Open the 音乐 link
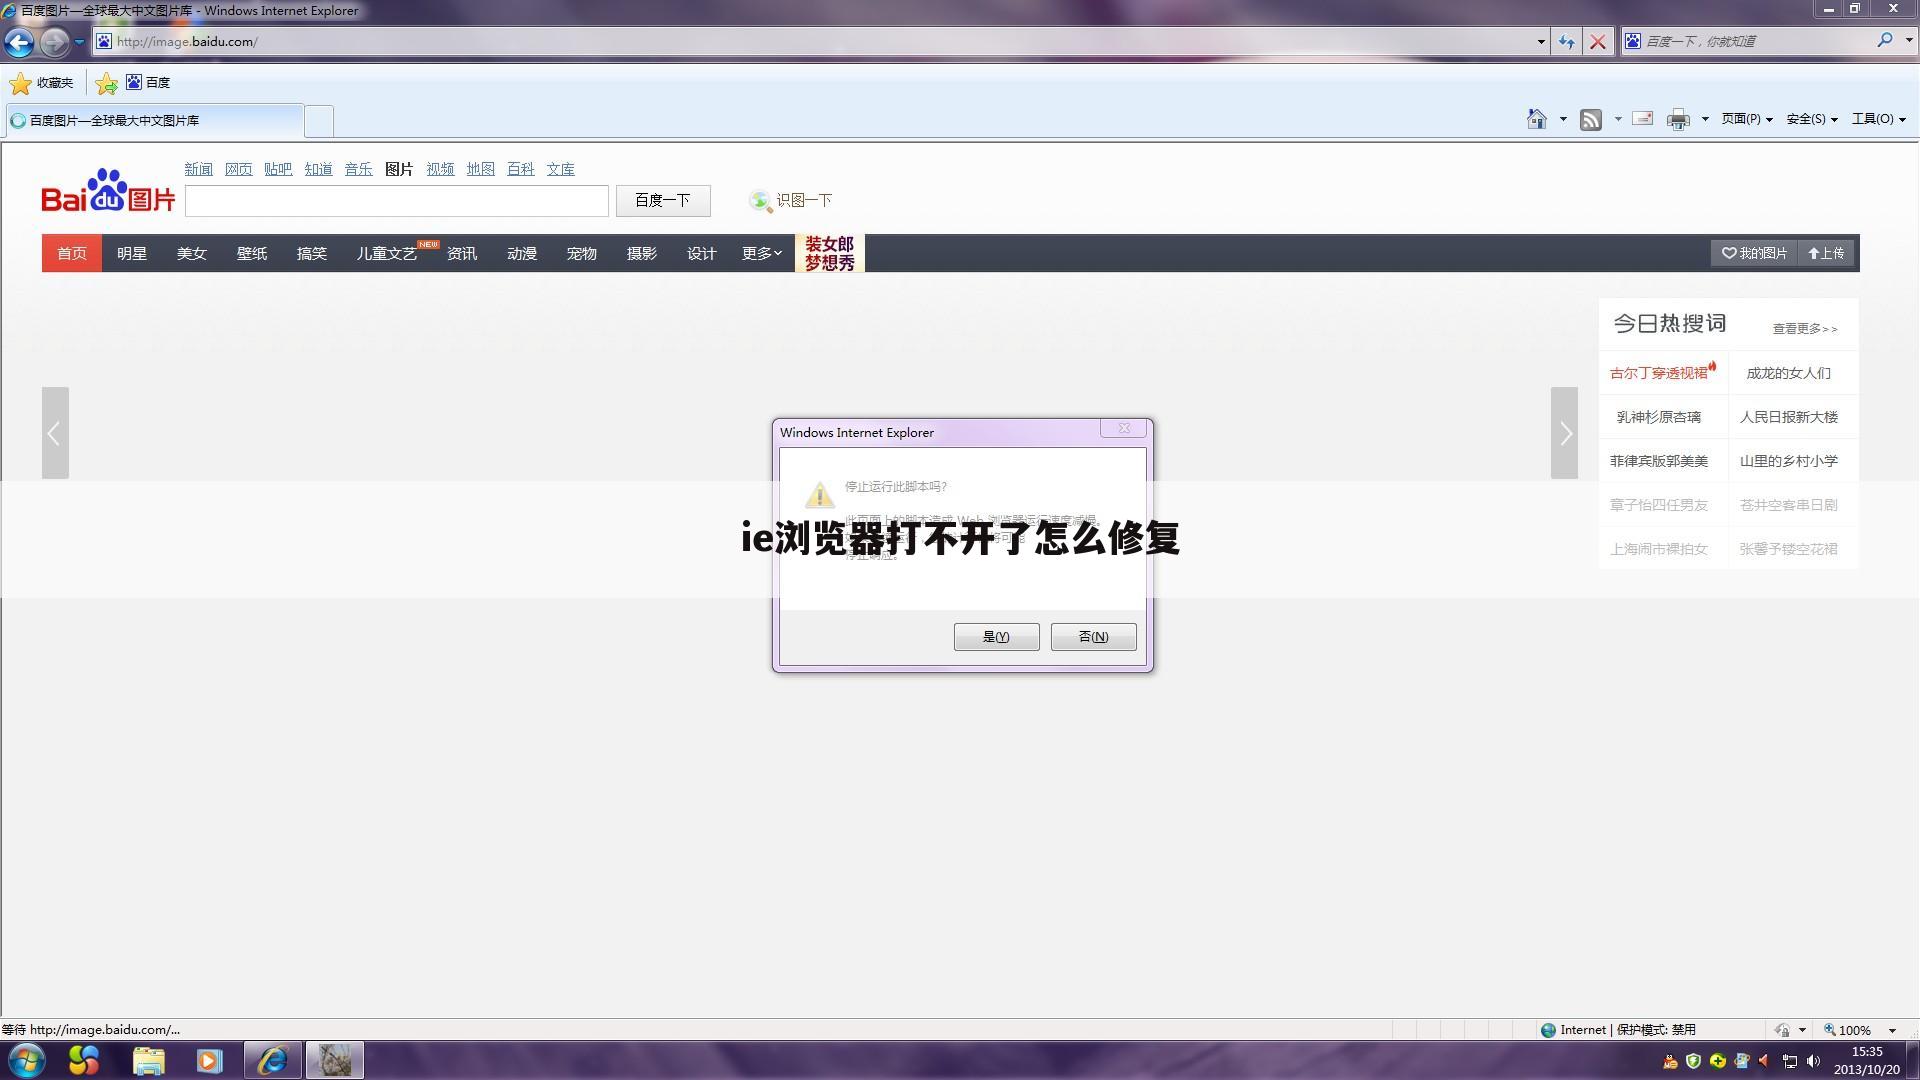The image size is (1920, 1080). [x=358, y=169]
